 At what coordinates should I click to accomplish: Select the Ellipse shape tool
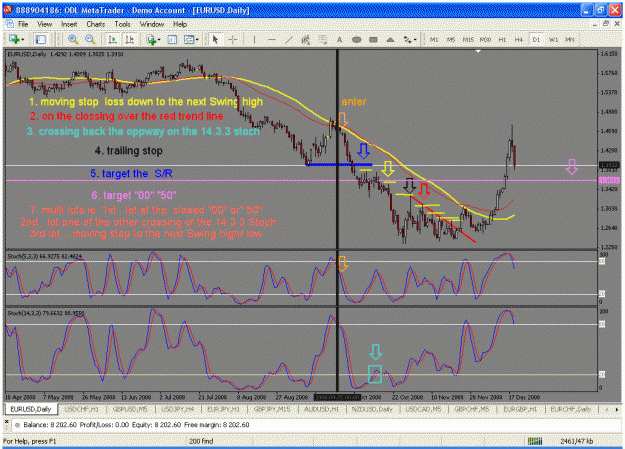click(x=357, y=39)
